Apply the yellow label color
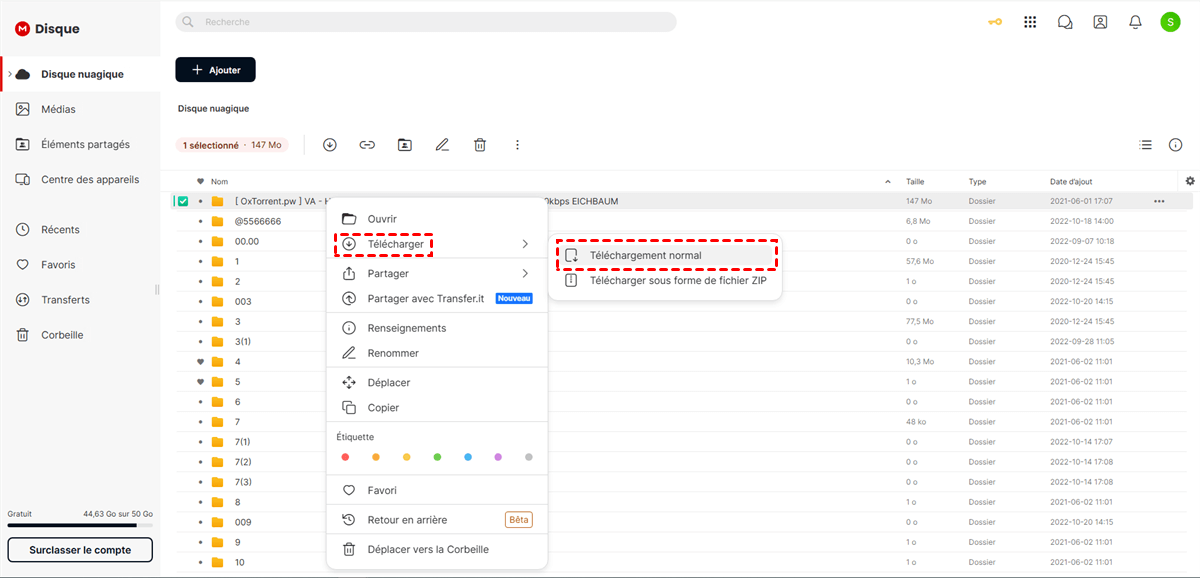 click(x=407, y=457)
